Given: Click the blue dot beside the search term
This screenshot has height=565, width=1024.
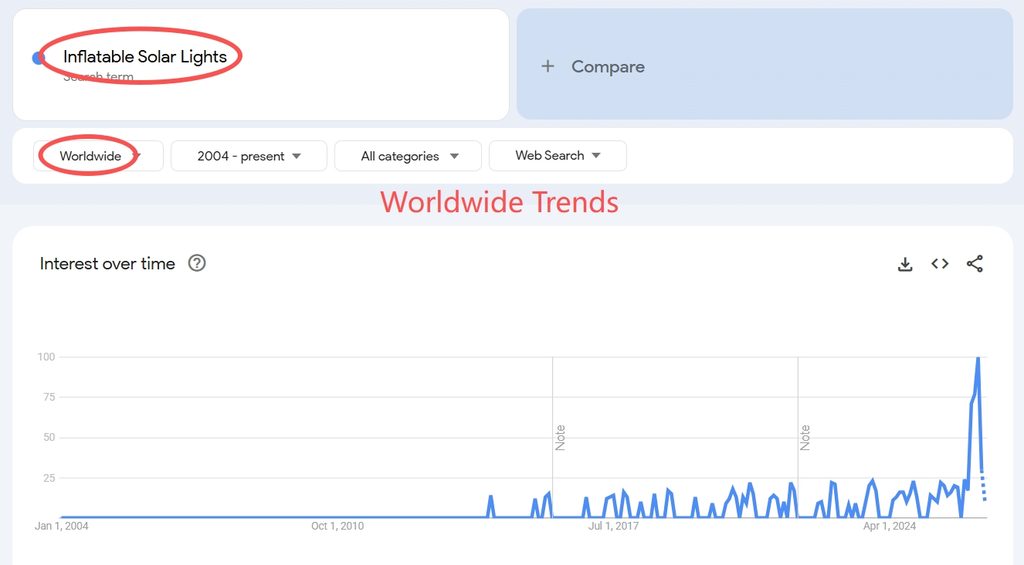Looking at the screenshot, I should [x=37, y=58].
